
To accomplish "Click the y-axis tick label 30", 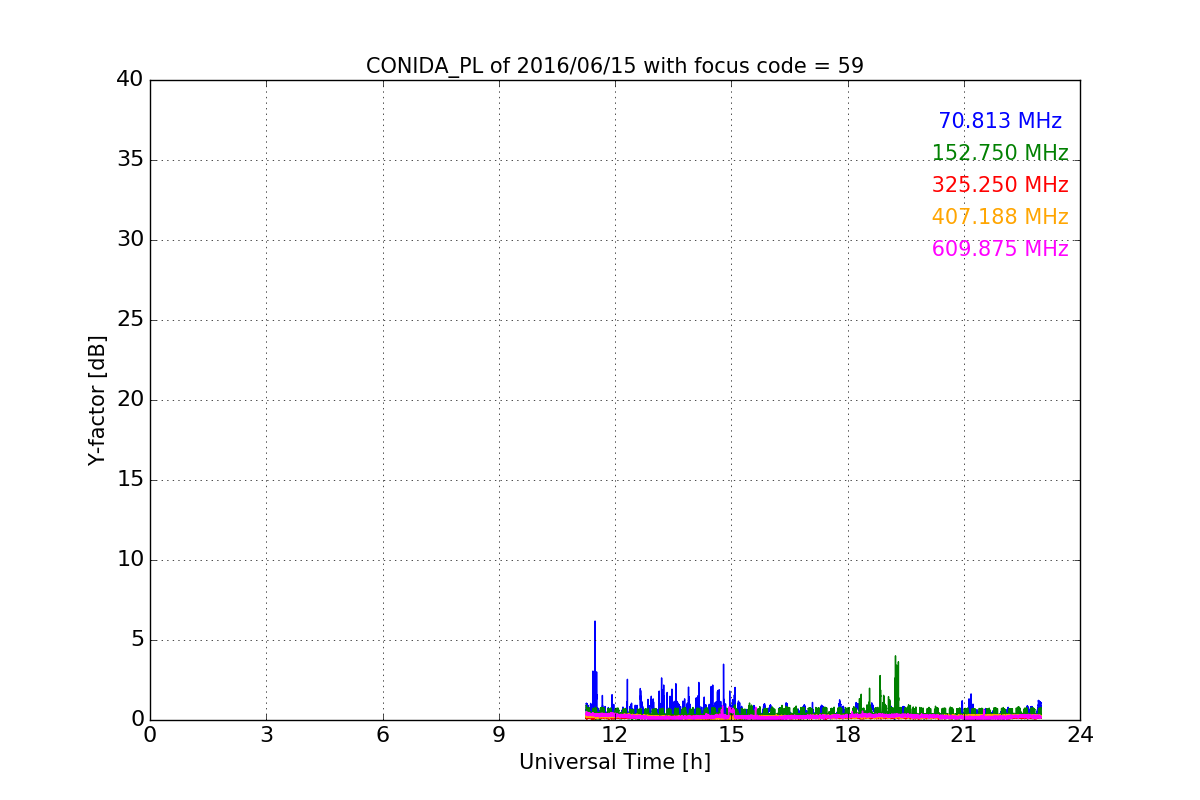I will click(130, 240).
